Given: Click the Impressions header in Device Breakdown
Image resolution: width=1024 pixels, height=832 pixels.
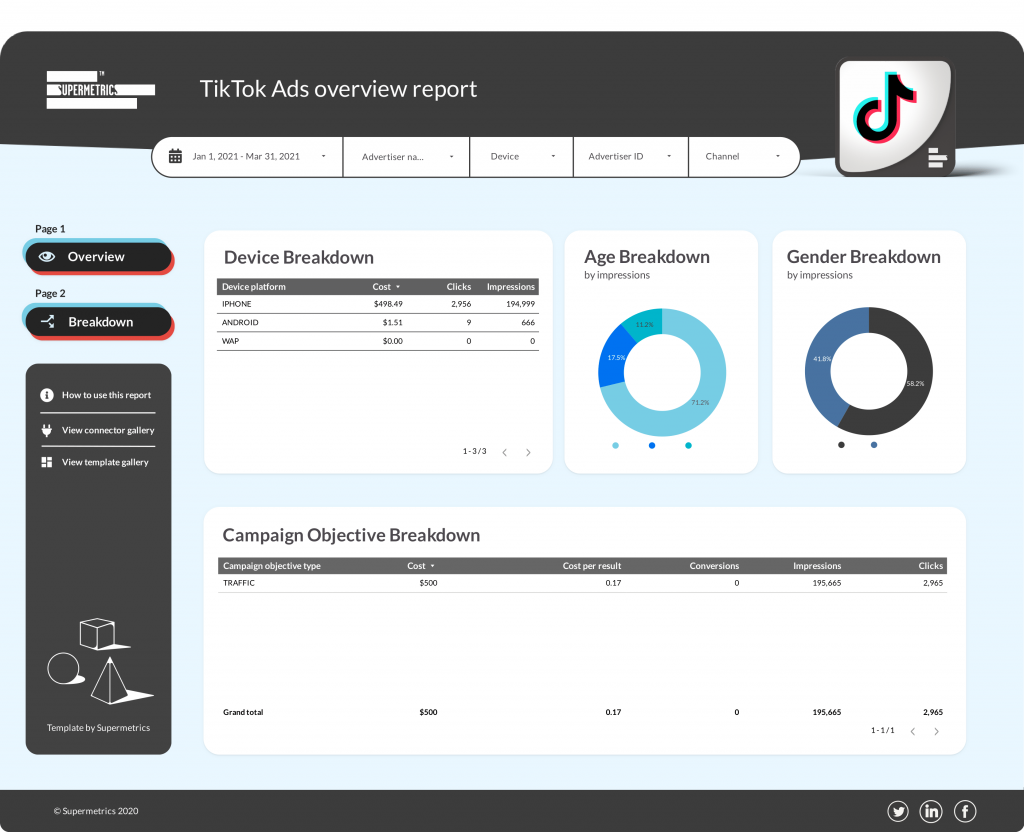Looking at the screenshot, I should coord(511,287).
